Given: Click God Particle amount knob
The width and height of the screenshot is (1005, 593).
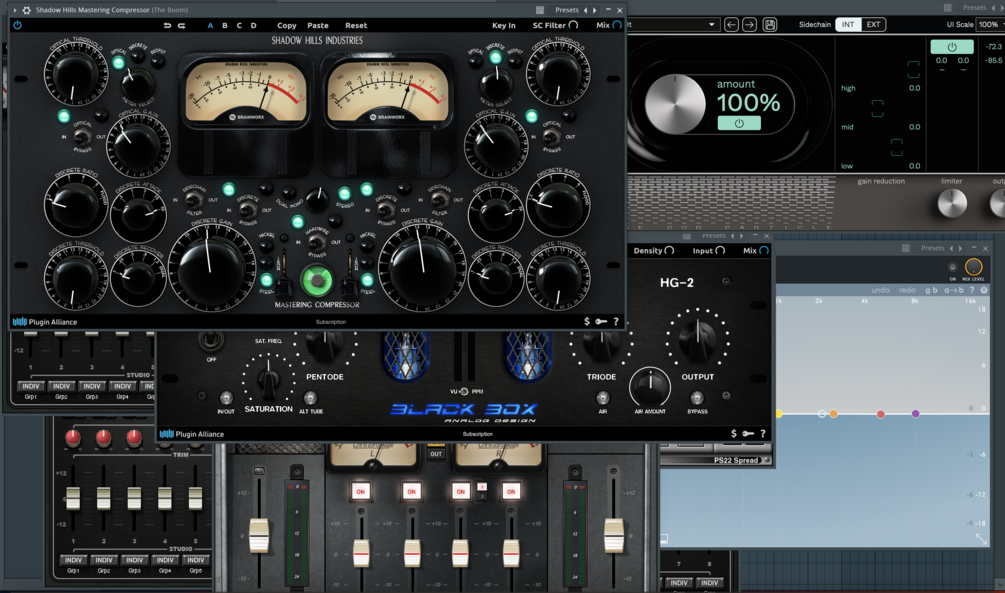Looking at the screenshot, I should (675, 104).
